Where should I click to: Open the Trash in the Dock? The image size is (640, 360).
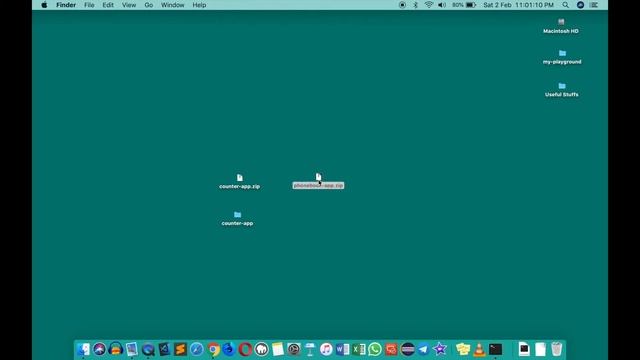point(556,349)
